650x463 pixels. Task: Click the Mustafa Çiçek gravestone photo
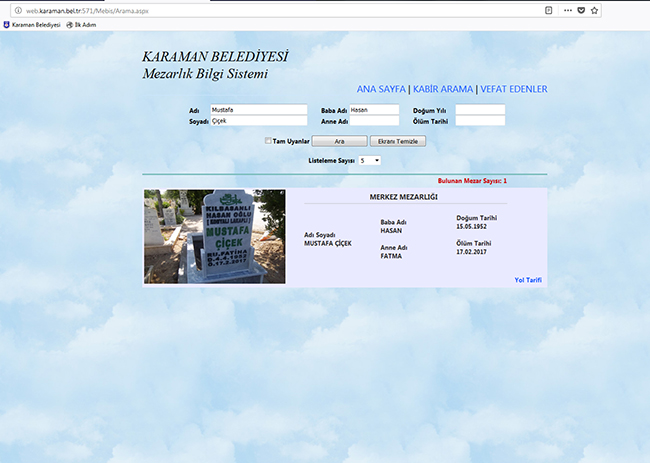(214, 237)
